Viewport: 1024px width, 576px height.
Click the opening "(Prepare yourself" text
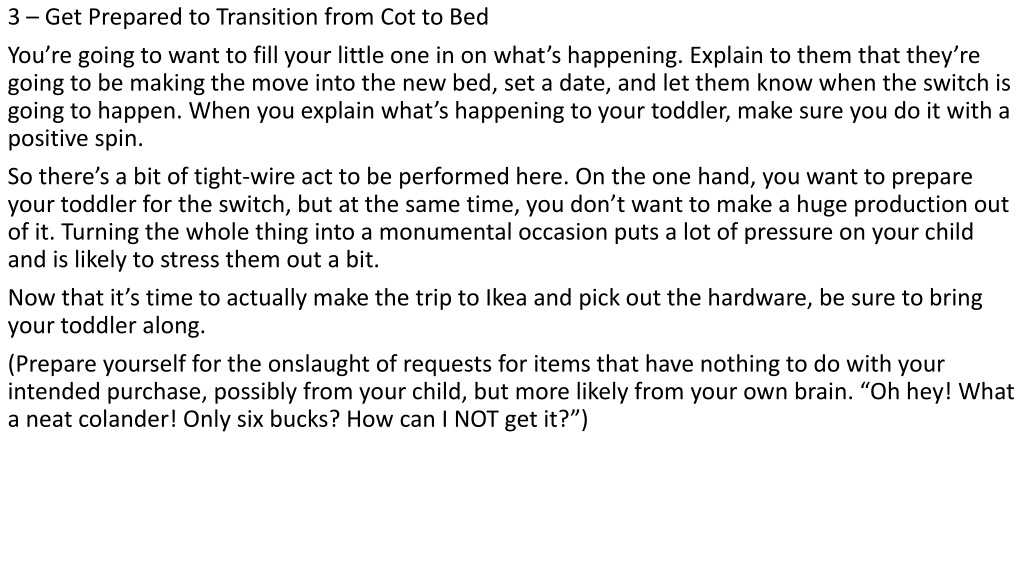pyautogui.click(x=97, y=364)
